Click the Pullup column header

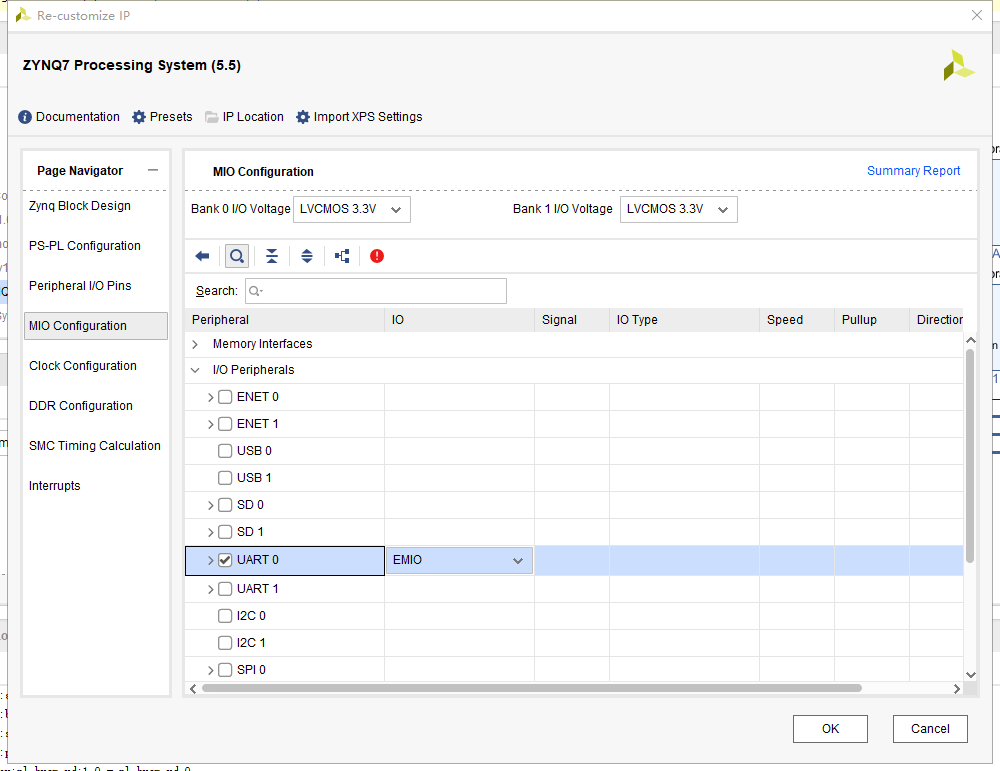point(872,320)
